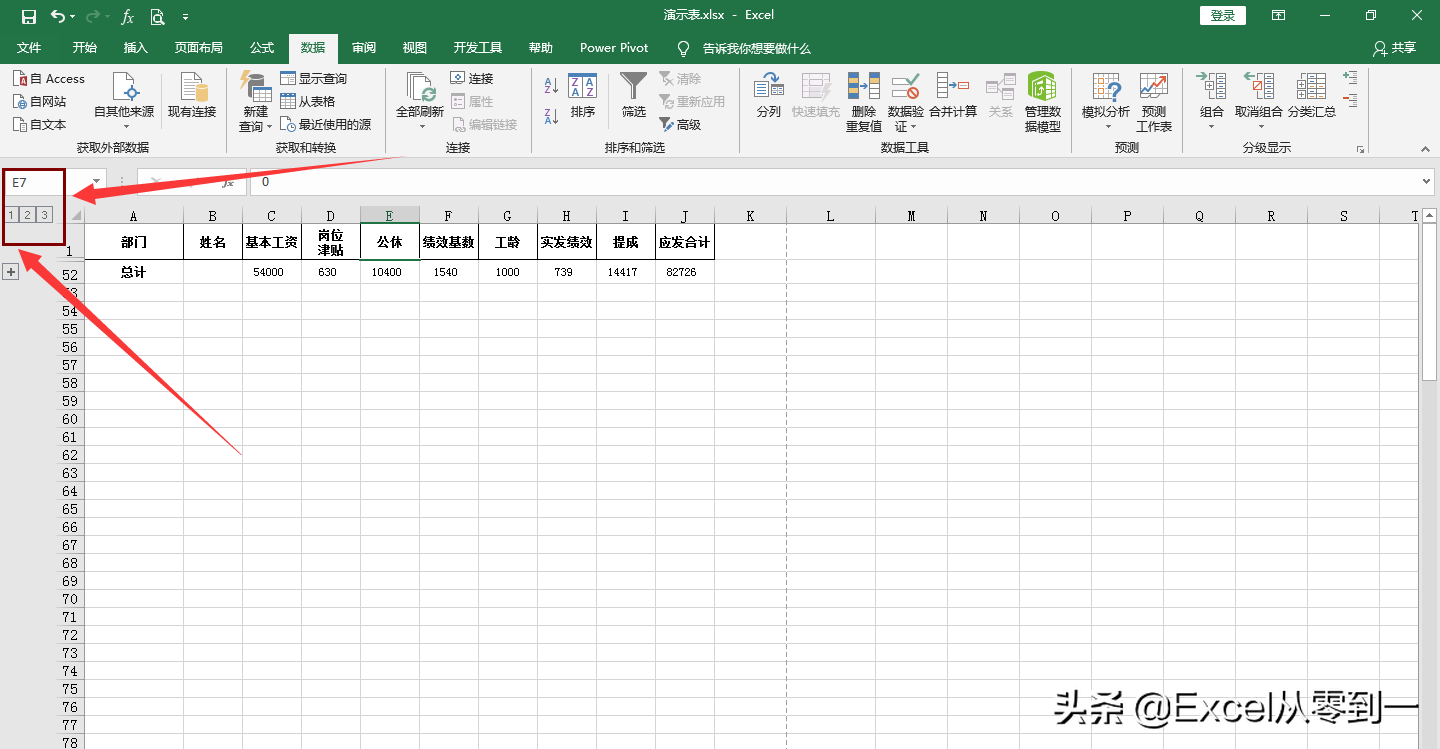This screenshot has height=749, width=1440.
Task: Click the Undo arrow icon
Action: 59,16
